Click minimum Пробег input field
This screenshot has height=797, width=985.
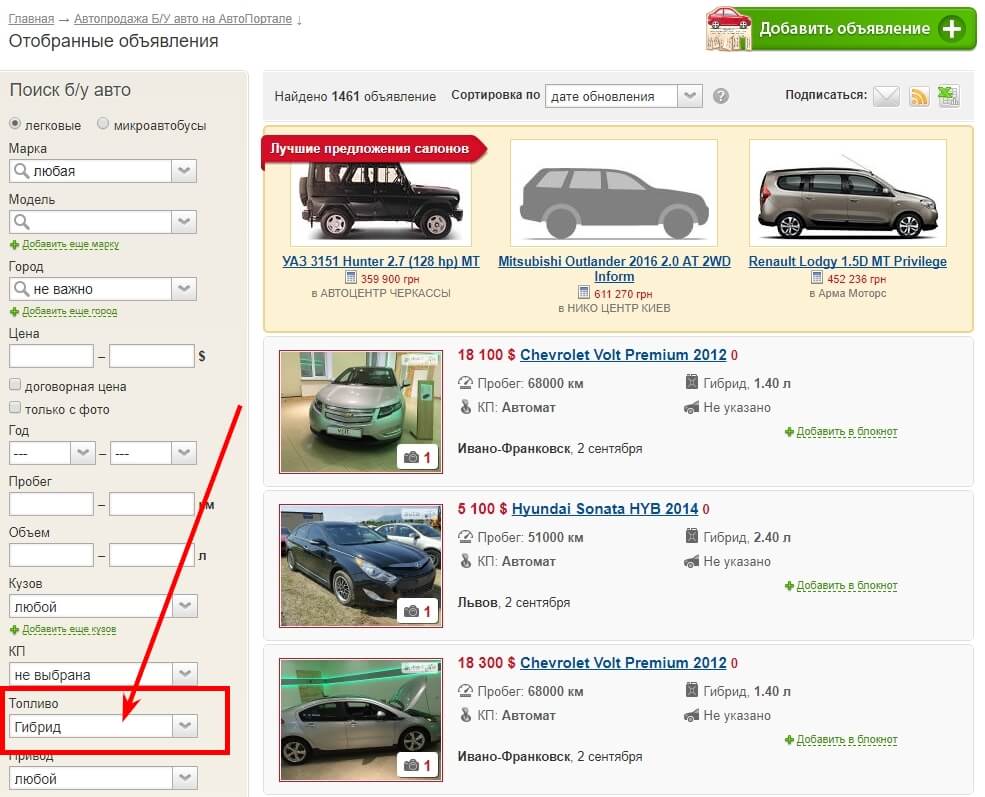(x=52, y=504)
